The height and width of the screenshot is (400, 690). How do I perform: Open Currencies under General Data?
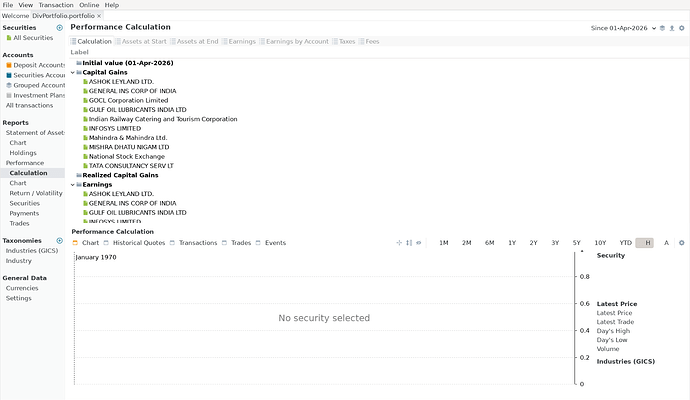pyautogui.click(x=22, y=288)
